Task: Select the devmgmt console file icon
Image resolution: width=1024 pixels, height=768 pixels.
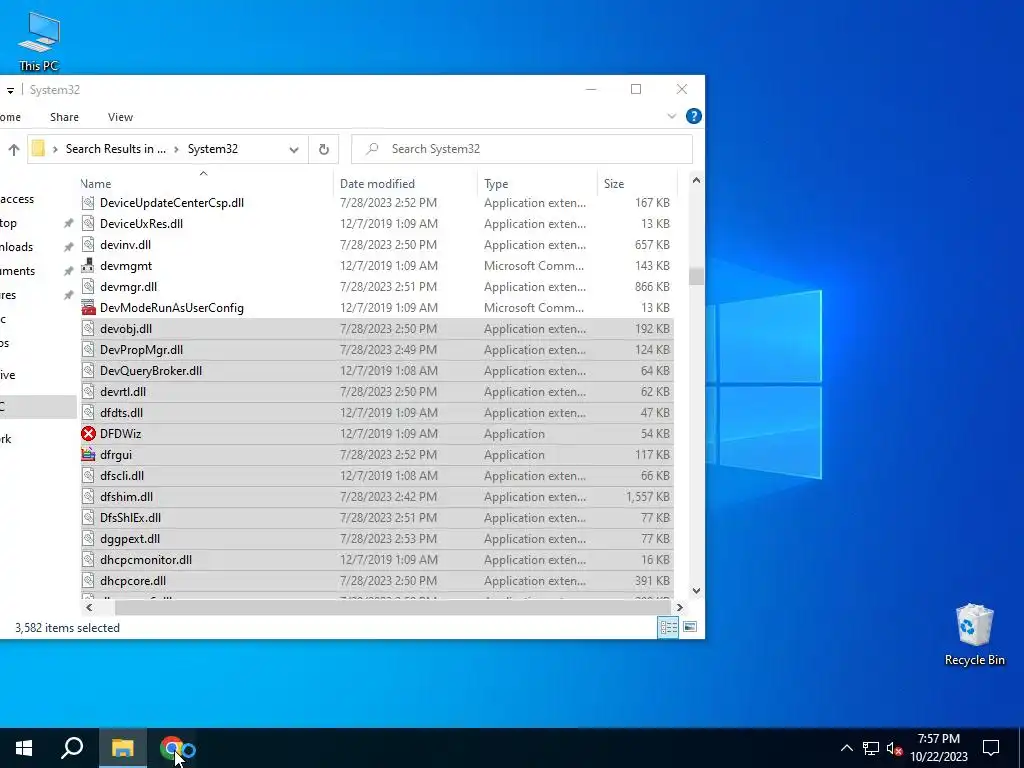Action: coord(88,266)
